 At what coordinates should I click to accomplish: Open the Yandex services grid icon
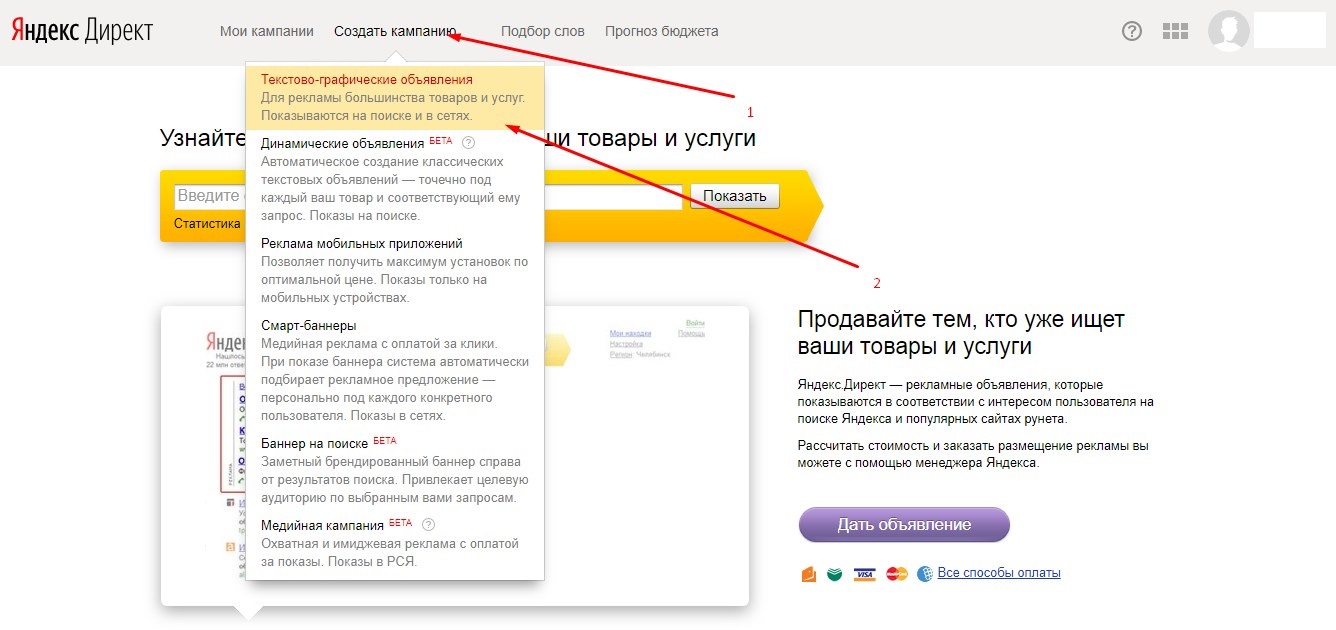(1175, 31)
